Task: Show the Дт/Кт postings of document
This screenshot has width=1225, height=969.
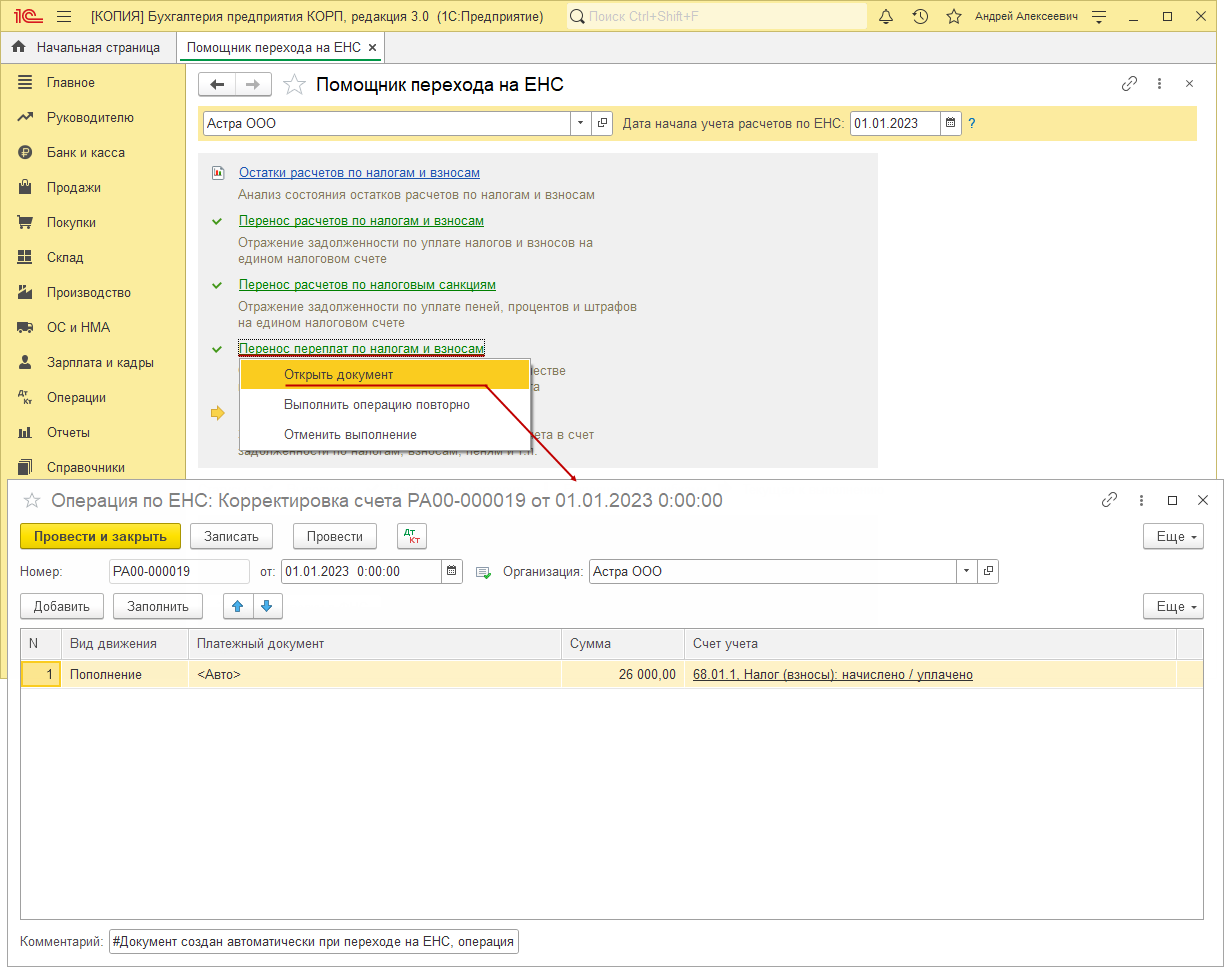Action: pyautogui.click(x=411, y=536)
